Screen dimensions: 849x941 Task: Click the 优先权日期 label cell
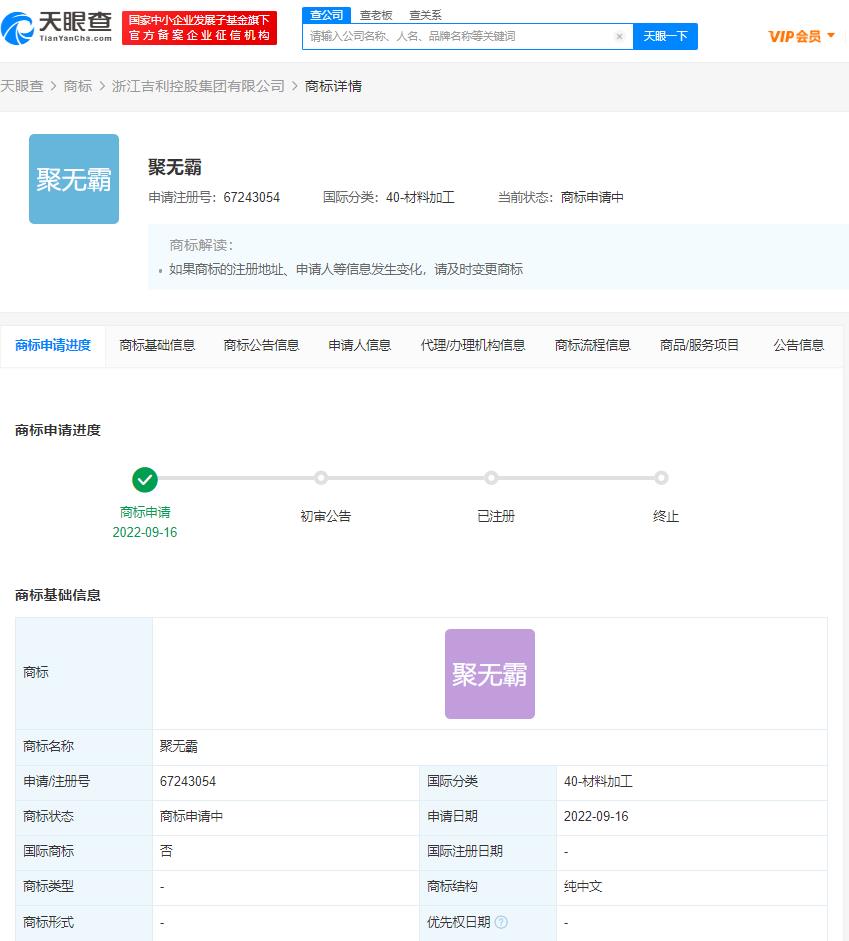pos(488,922)
